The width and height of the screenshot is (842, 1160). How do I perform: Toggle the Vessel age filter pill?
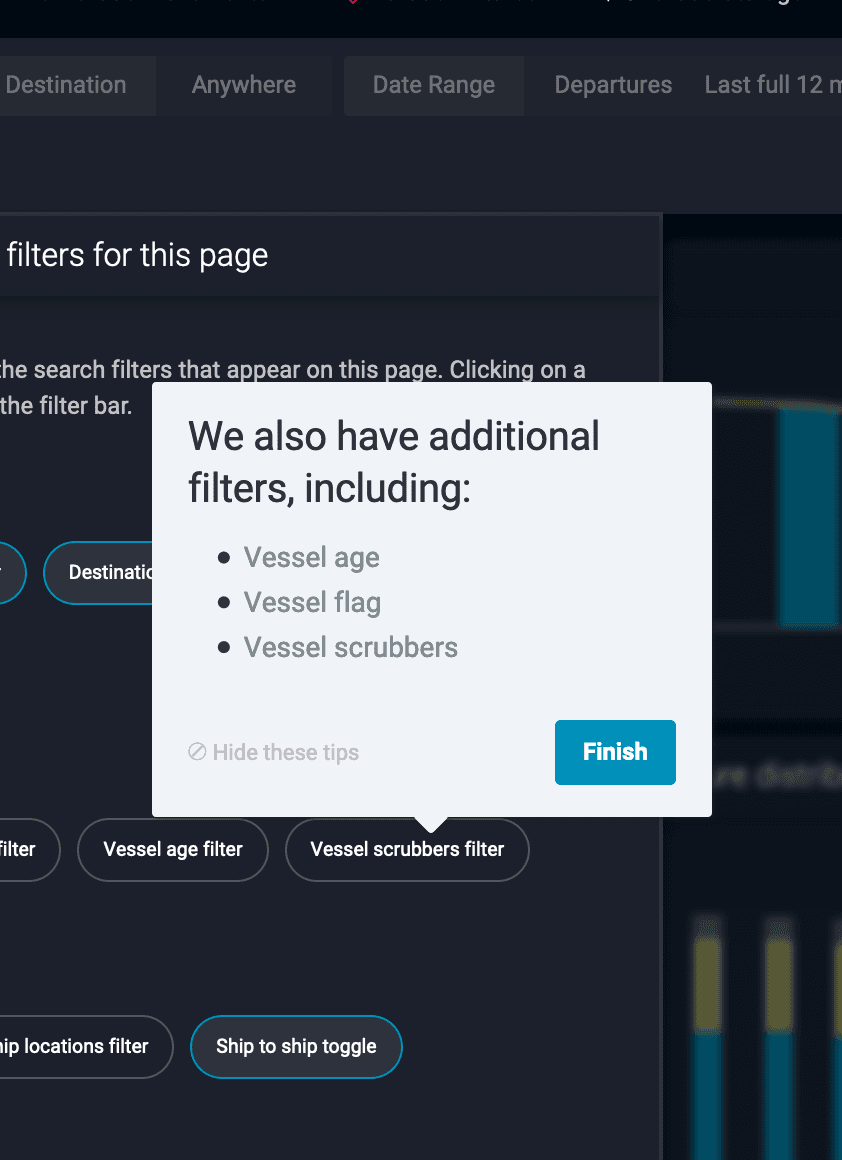tap(172, 849)
